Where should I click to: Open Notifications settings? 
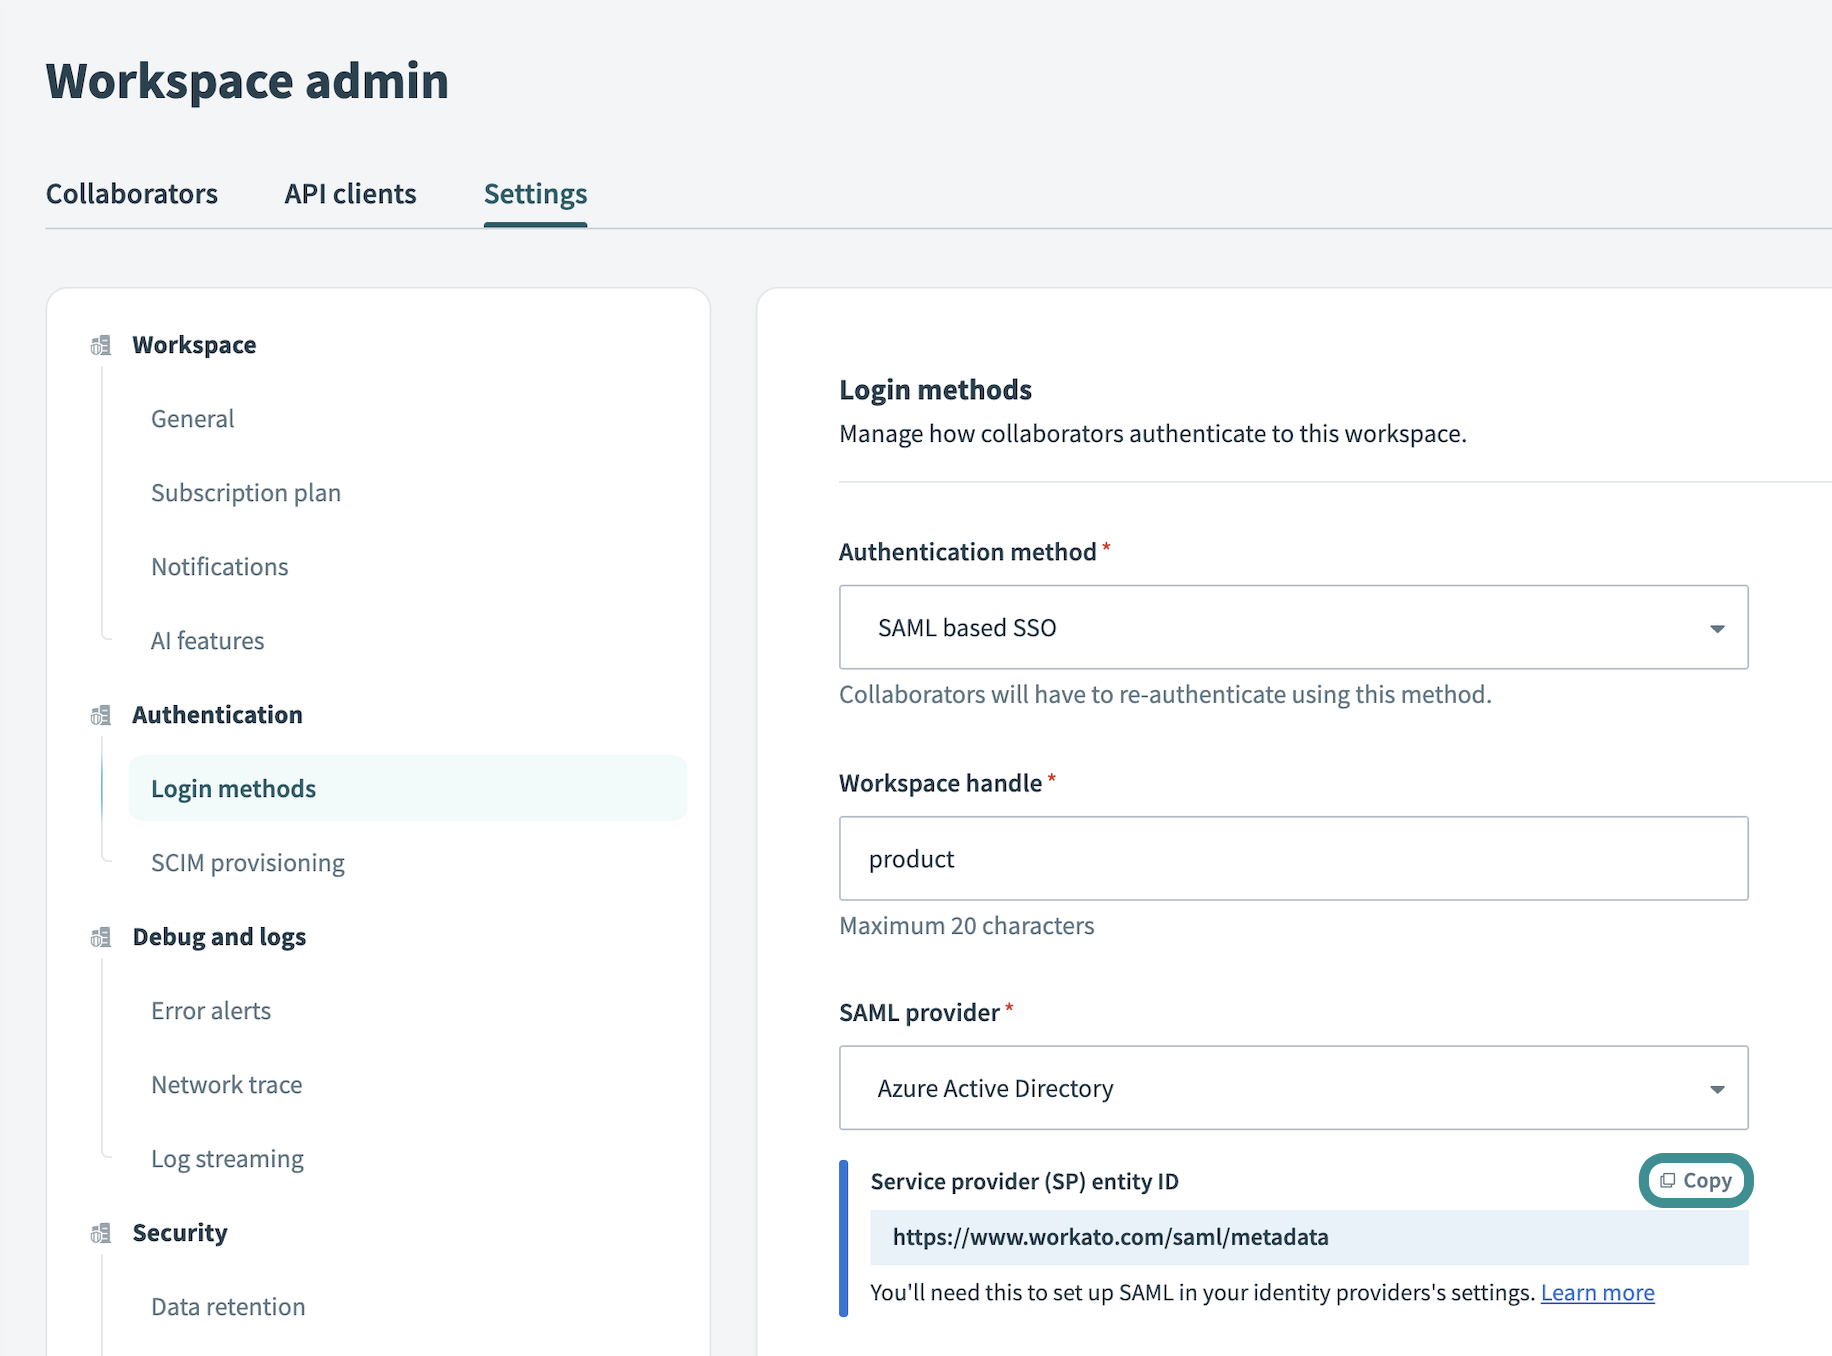pyautogui.click(x=219, y=567)
